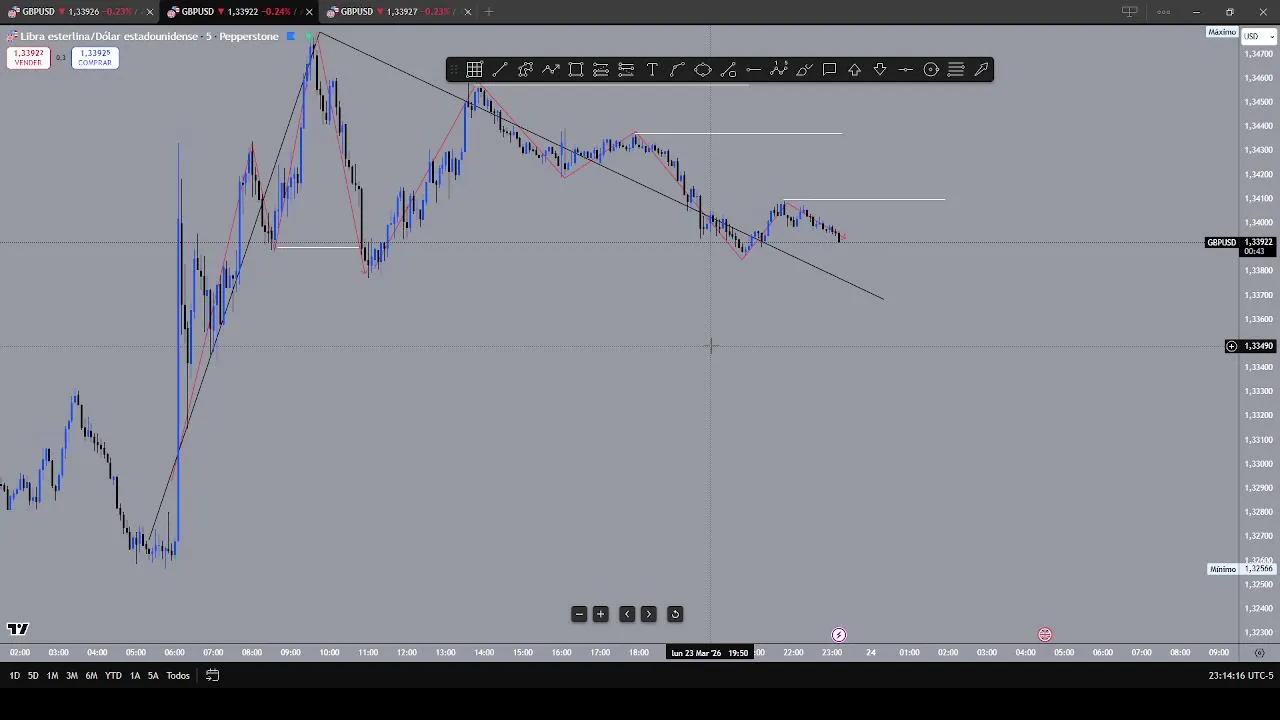Select 1A time range

tap(135, 676)
